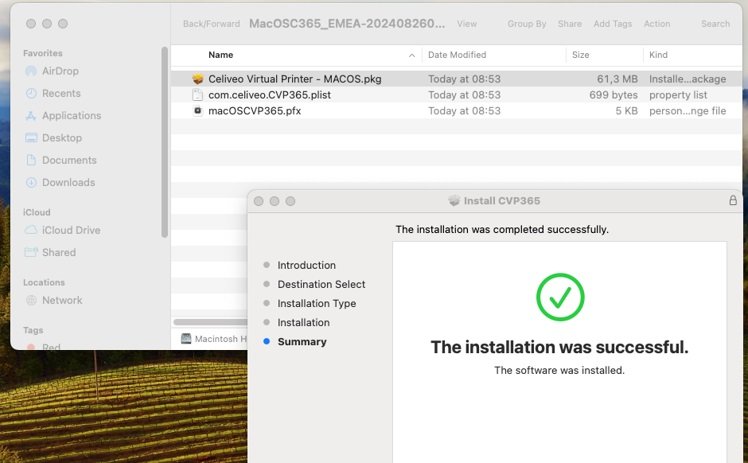Click the 5 KB size cell

coord(626,111)
